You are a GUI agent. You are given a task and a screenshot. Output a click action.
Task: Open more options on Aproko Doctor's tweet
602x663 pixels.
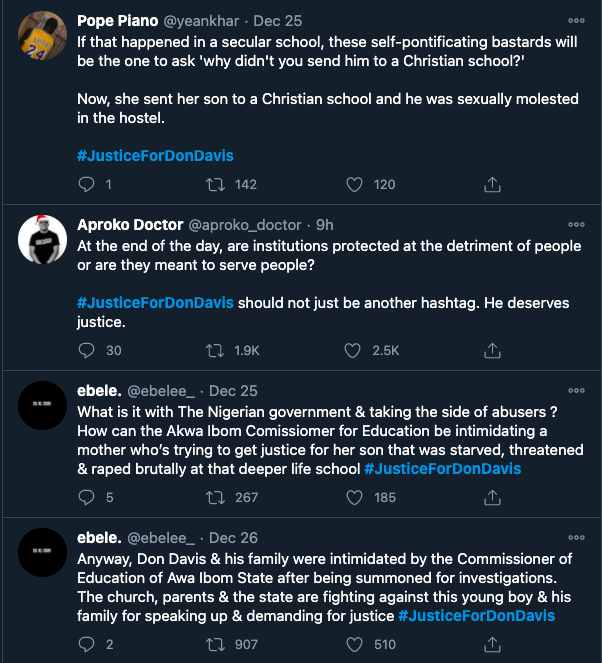pos(576,225)
